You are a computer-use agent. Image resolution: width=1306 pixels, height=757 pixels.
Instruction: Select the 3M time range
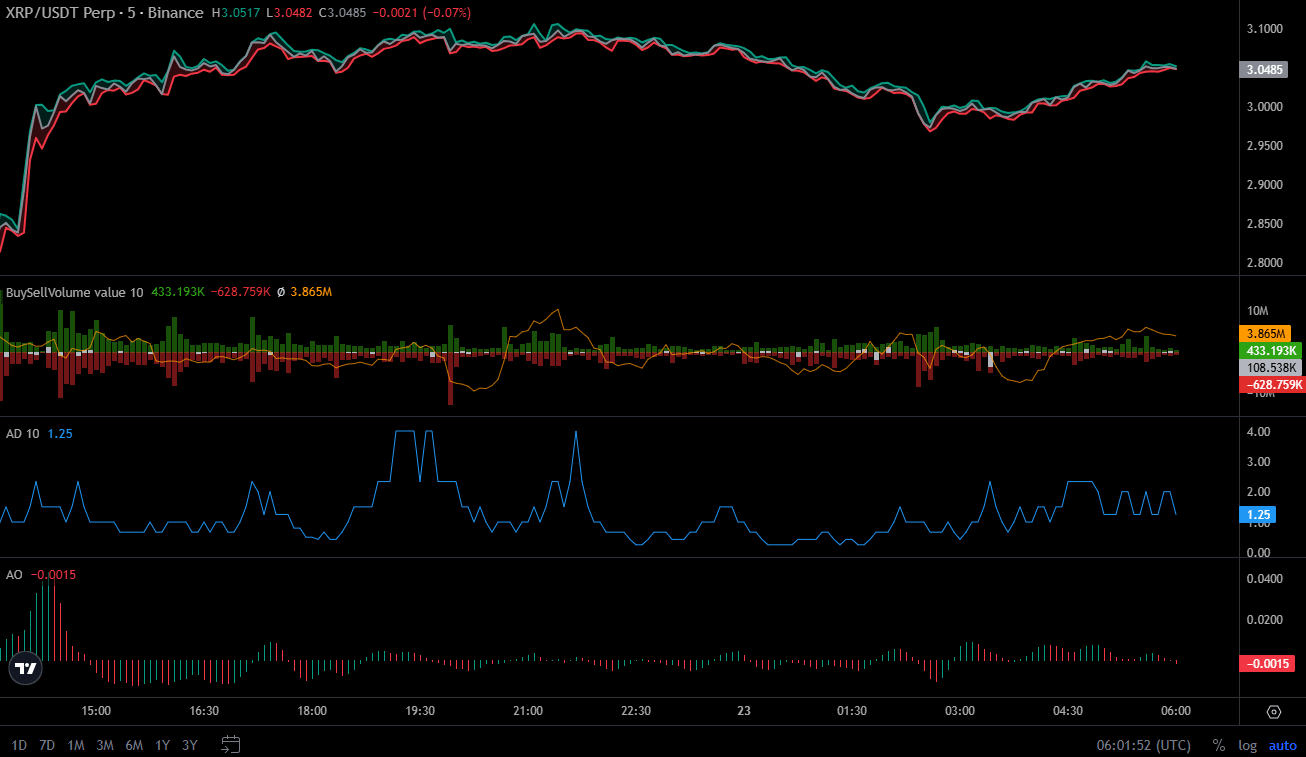click(x=105, y=745)
